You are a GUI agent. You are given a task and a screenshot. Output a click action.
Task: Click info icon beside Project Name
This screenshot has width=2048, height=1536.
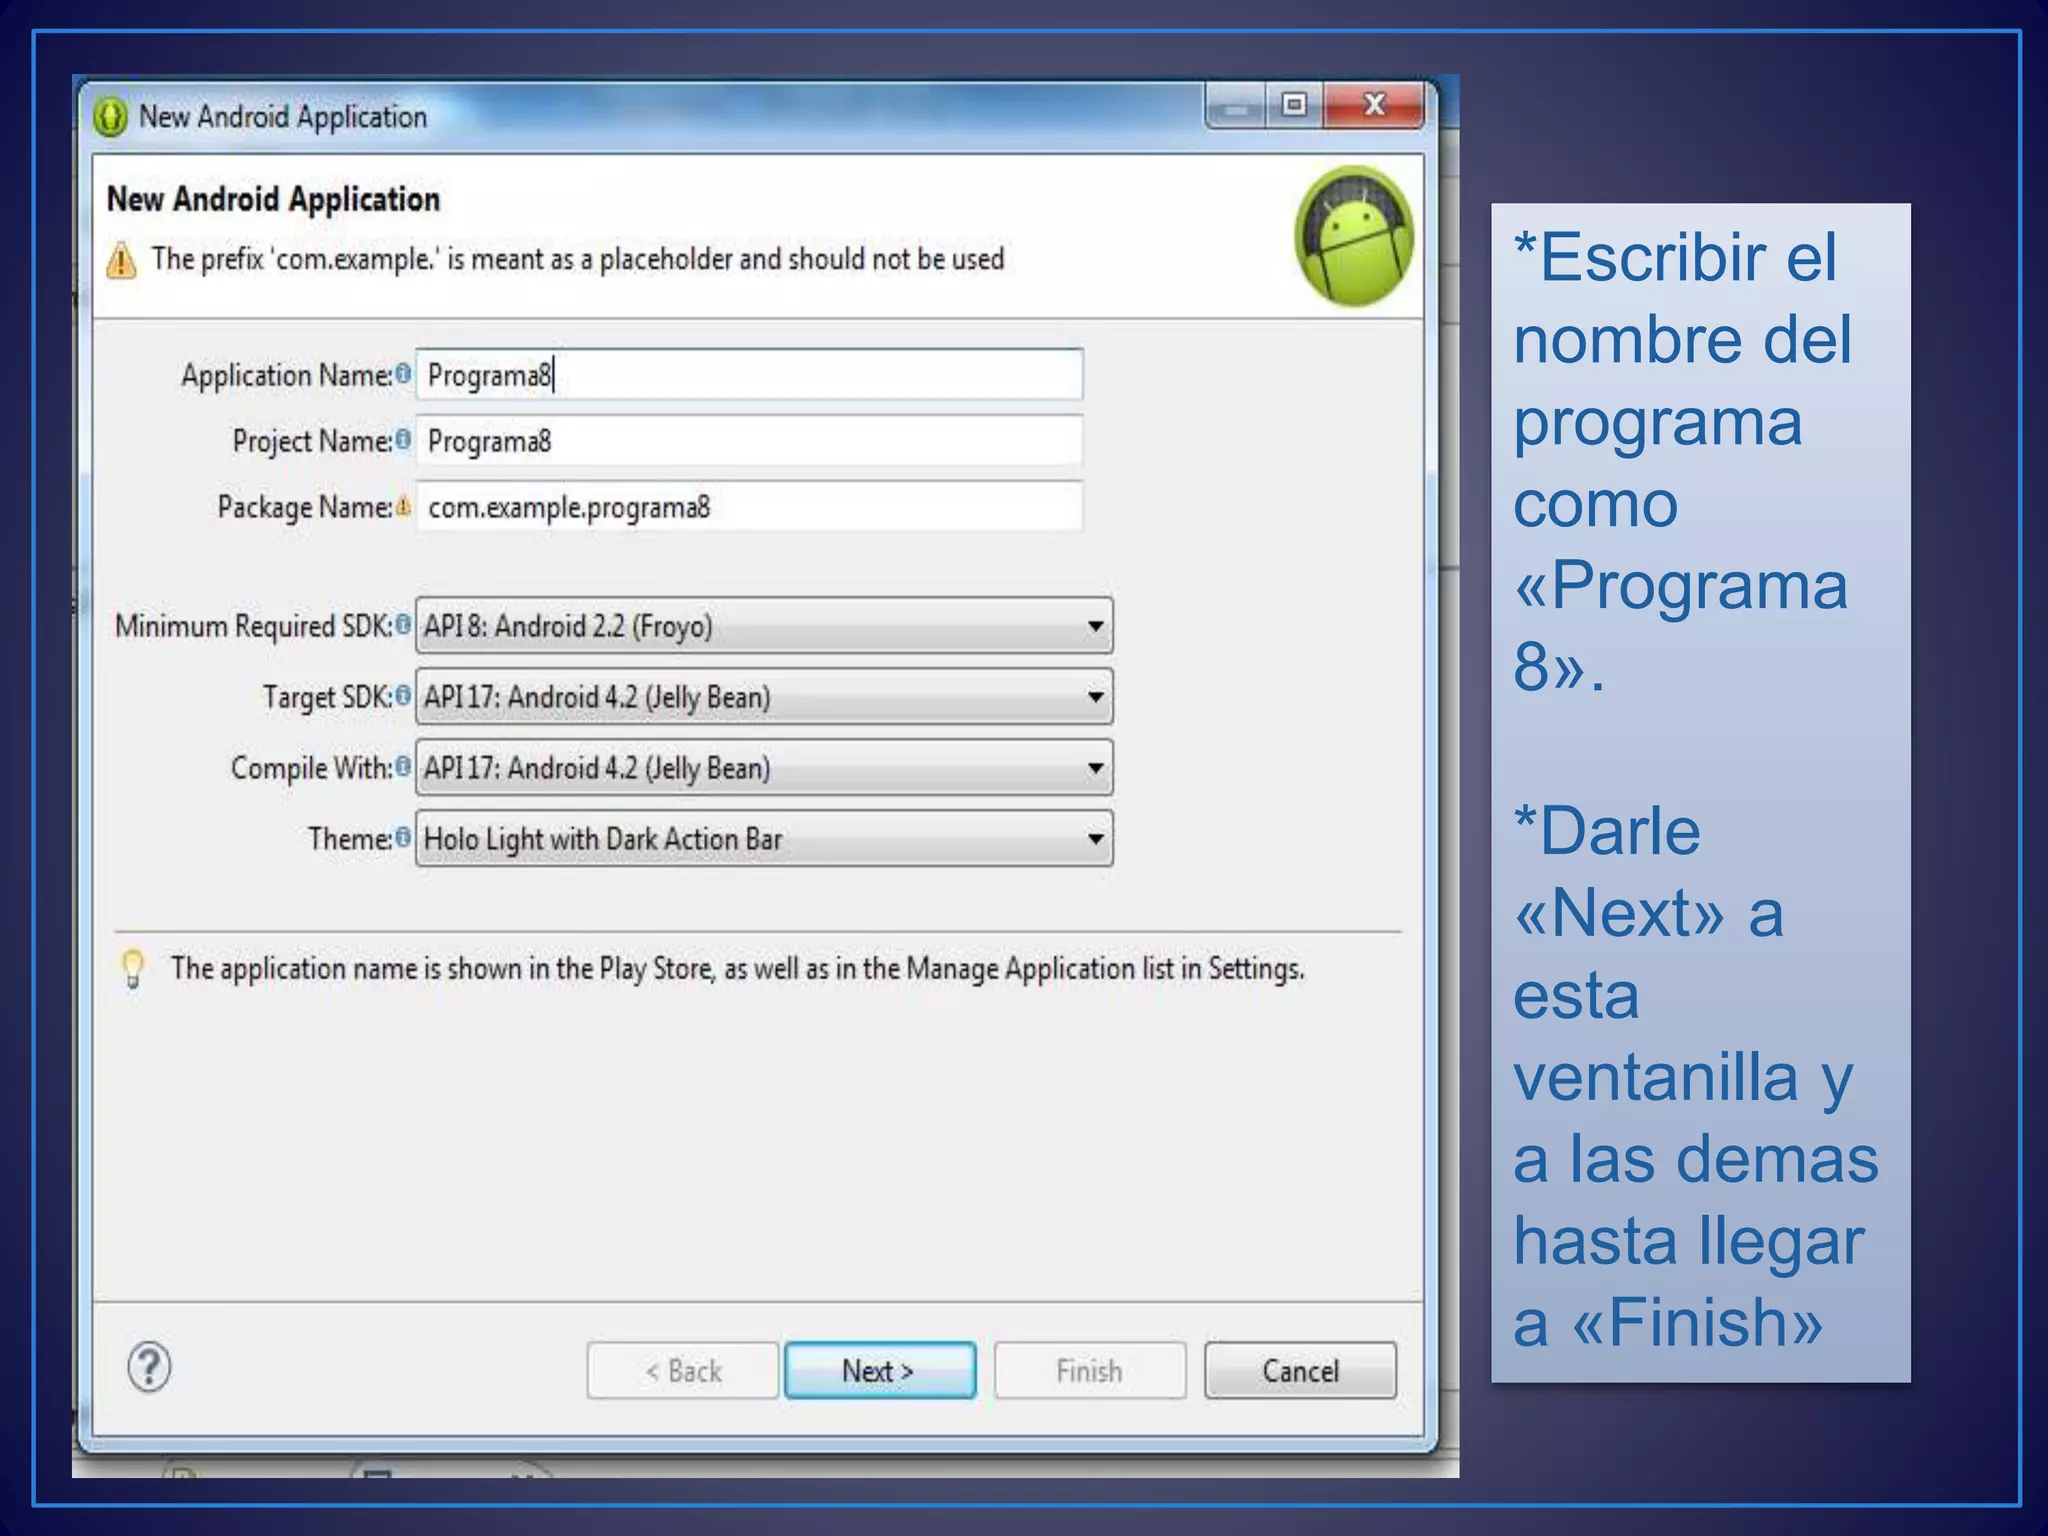pos(403,440)
